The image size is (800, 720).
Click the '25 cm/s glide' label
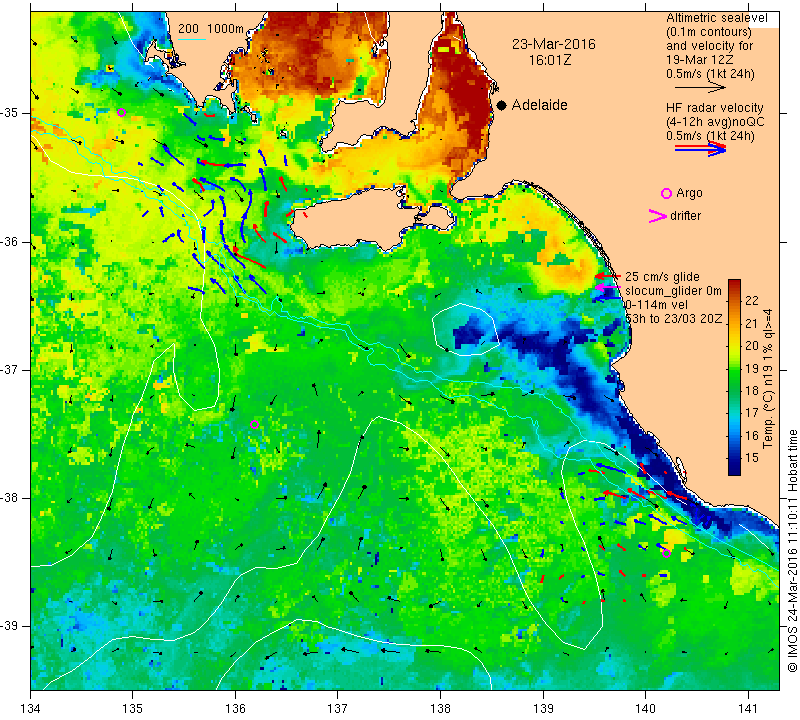[x=662, y=277]
